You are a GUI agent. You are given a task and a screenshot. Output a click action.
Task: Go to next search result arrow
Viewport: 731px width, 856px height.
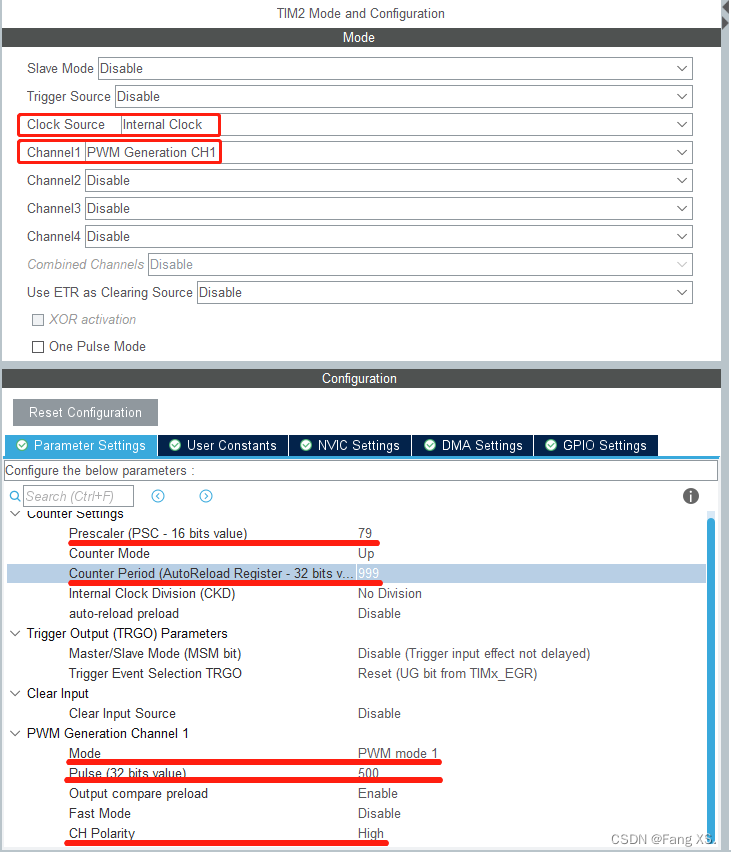coord(206,496)
